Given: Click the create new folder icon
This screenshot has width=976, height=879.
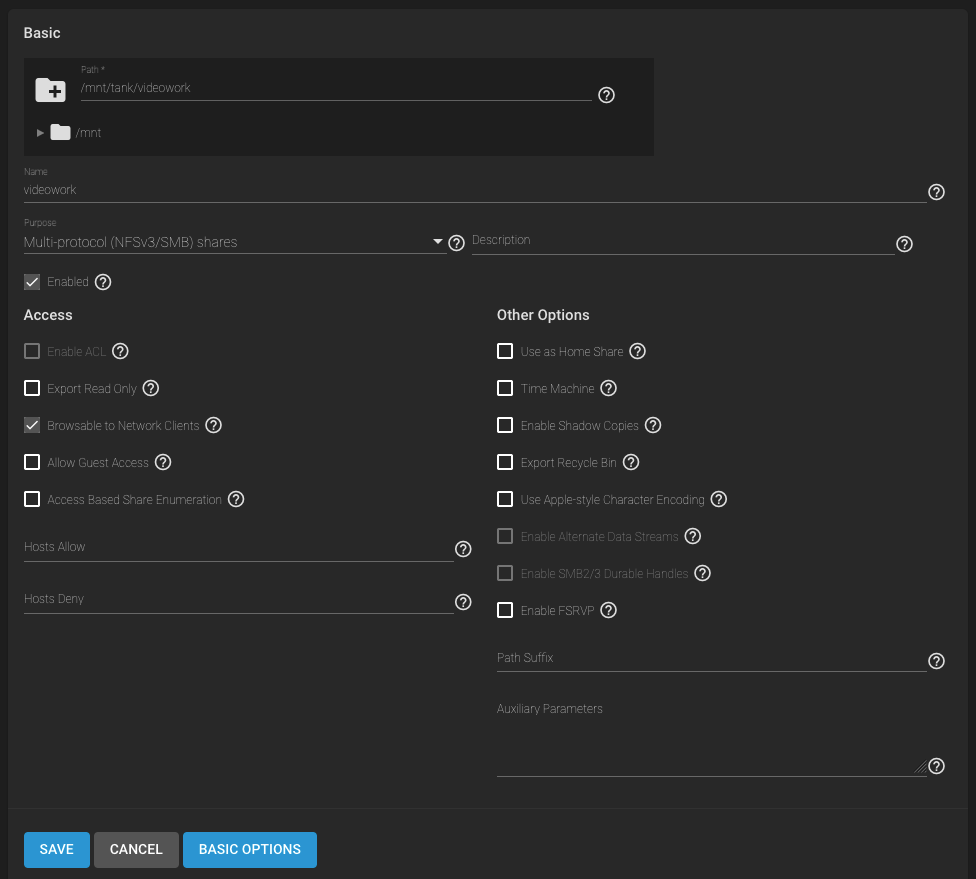Looking at the screenshot, I should pyautogui.click(x=50, y=90).
